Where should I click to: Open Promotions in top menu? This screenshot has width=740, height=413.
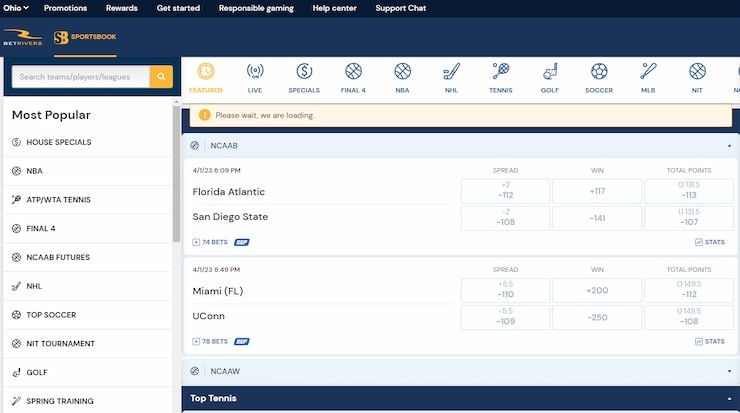(x=65, y=8)
